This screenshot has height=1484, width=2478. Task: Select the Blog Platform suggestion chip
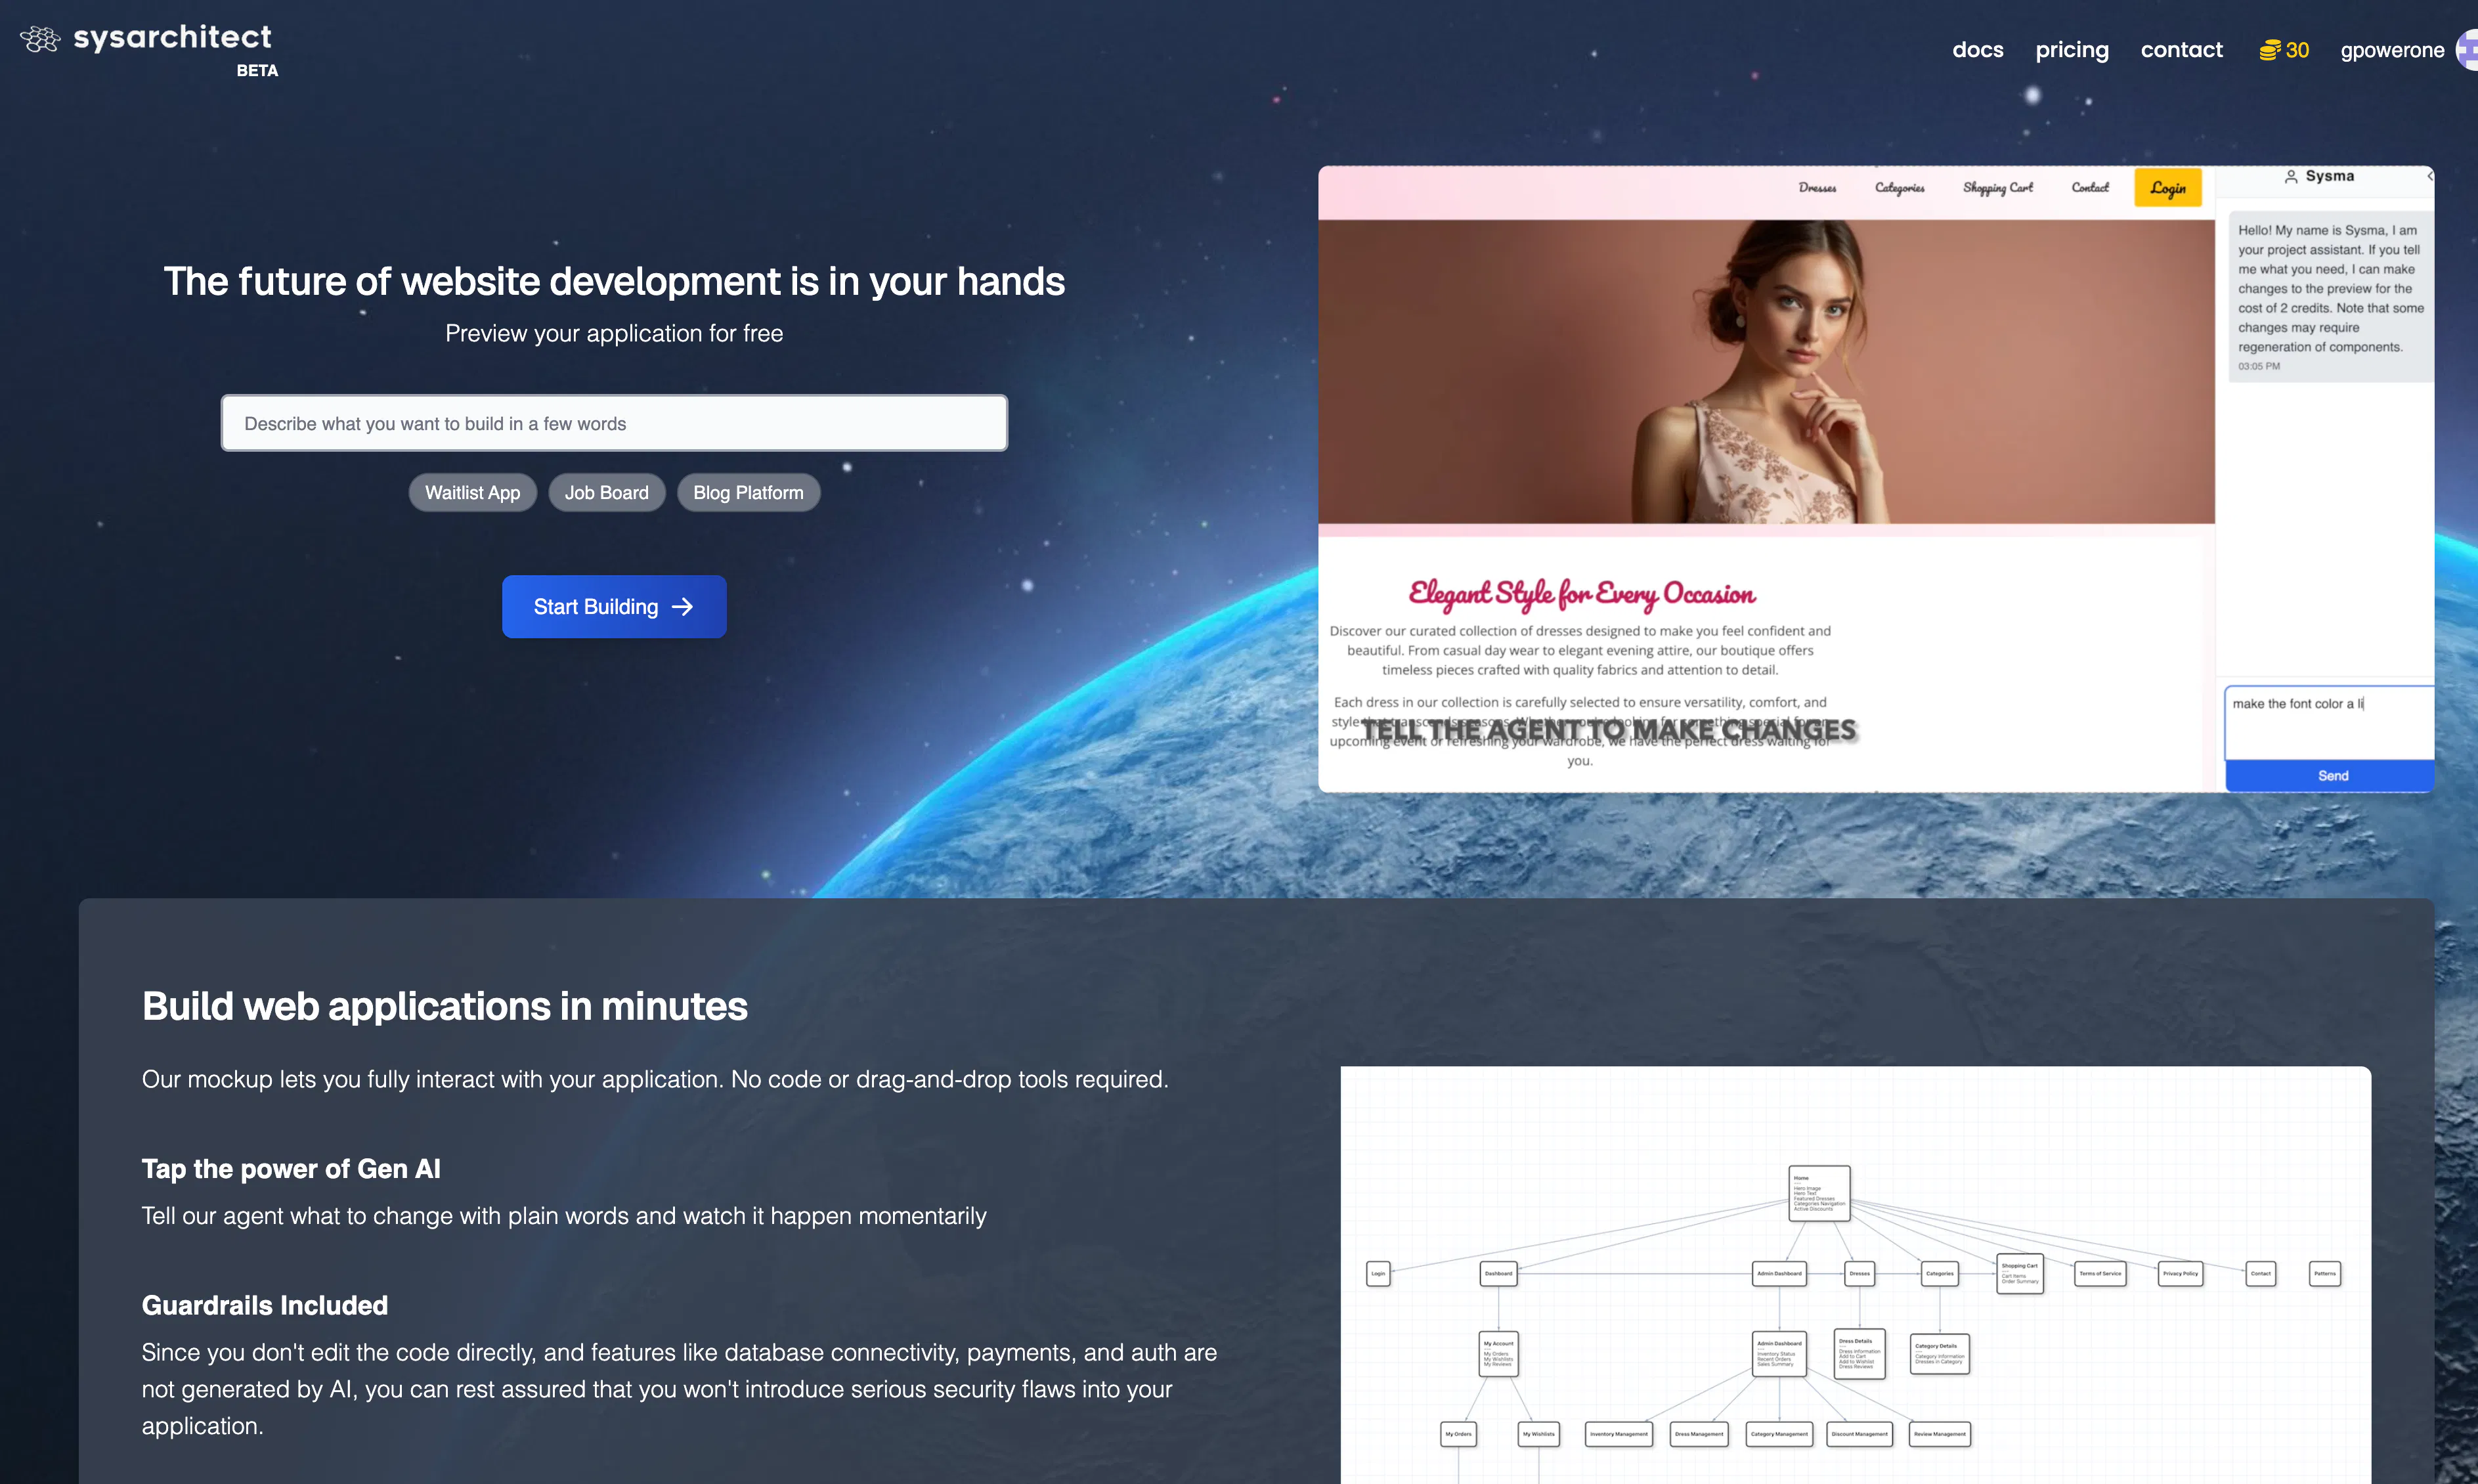pos(748,492)
